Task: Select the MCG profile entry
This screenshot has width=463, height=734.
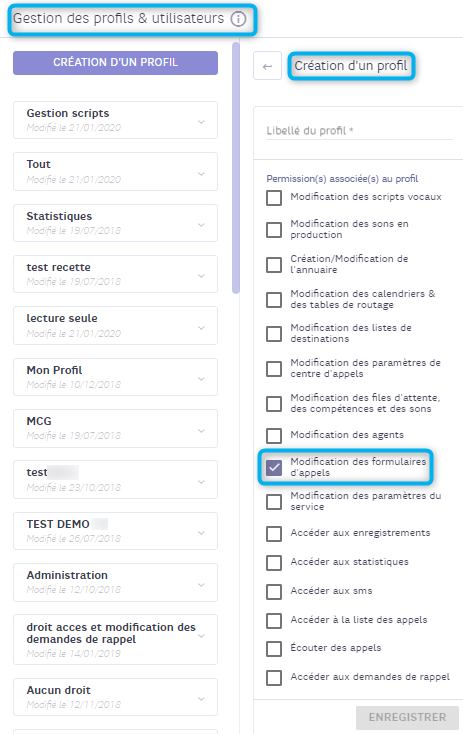Action: (x=115, y=428)
